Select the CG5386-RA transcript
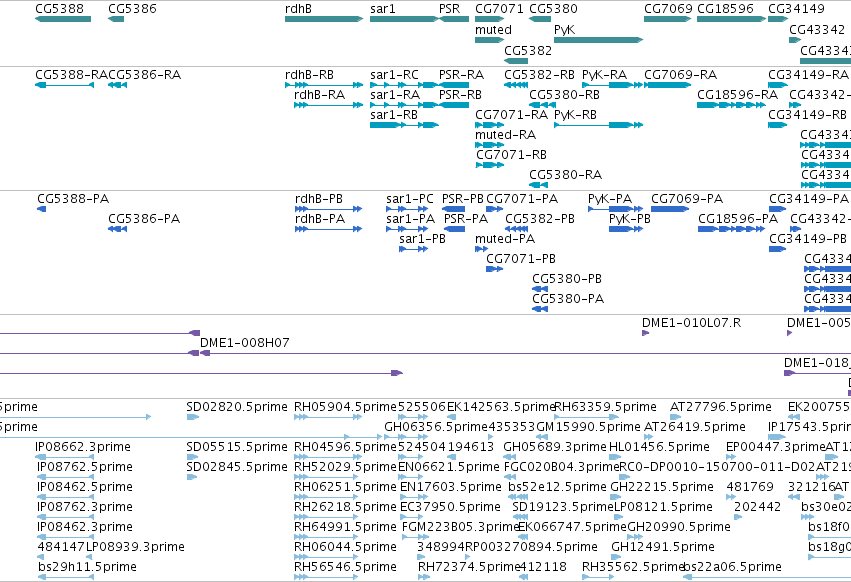The height and width of the screenshot is (582, 851). 117,85
